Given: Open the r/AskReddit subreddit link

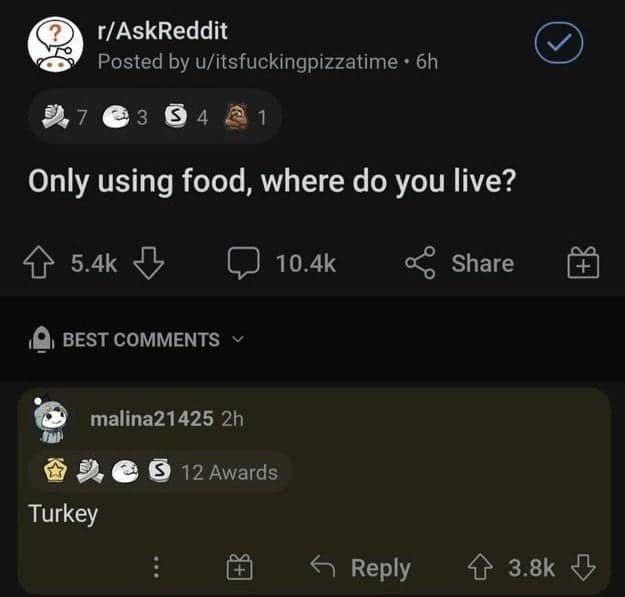Looking at the screenshot, I should (162, 31).
